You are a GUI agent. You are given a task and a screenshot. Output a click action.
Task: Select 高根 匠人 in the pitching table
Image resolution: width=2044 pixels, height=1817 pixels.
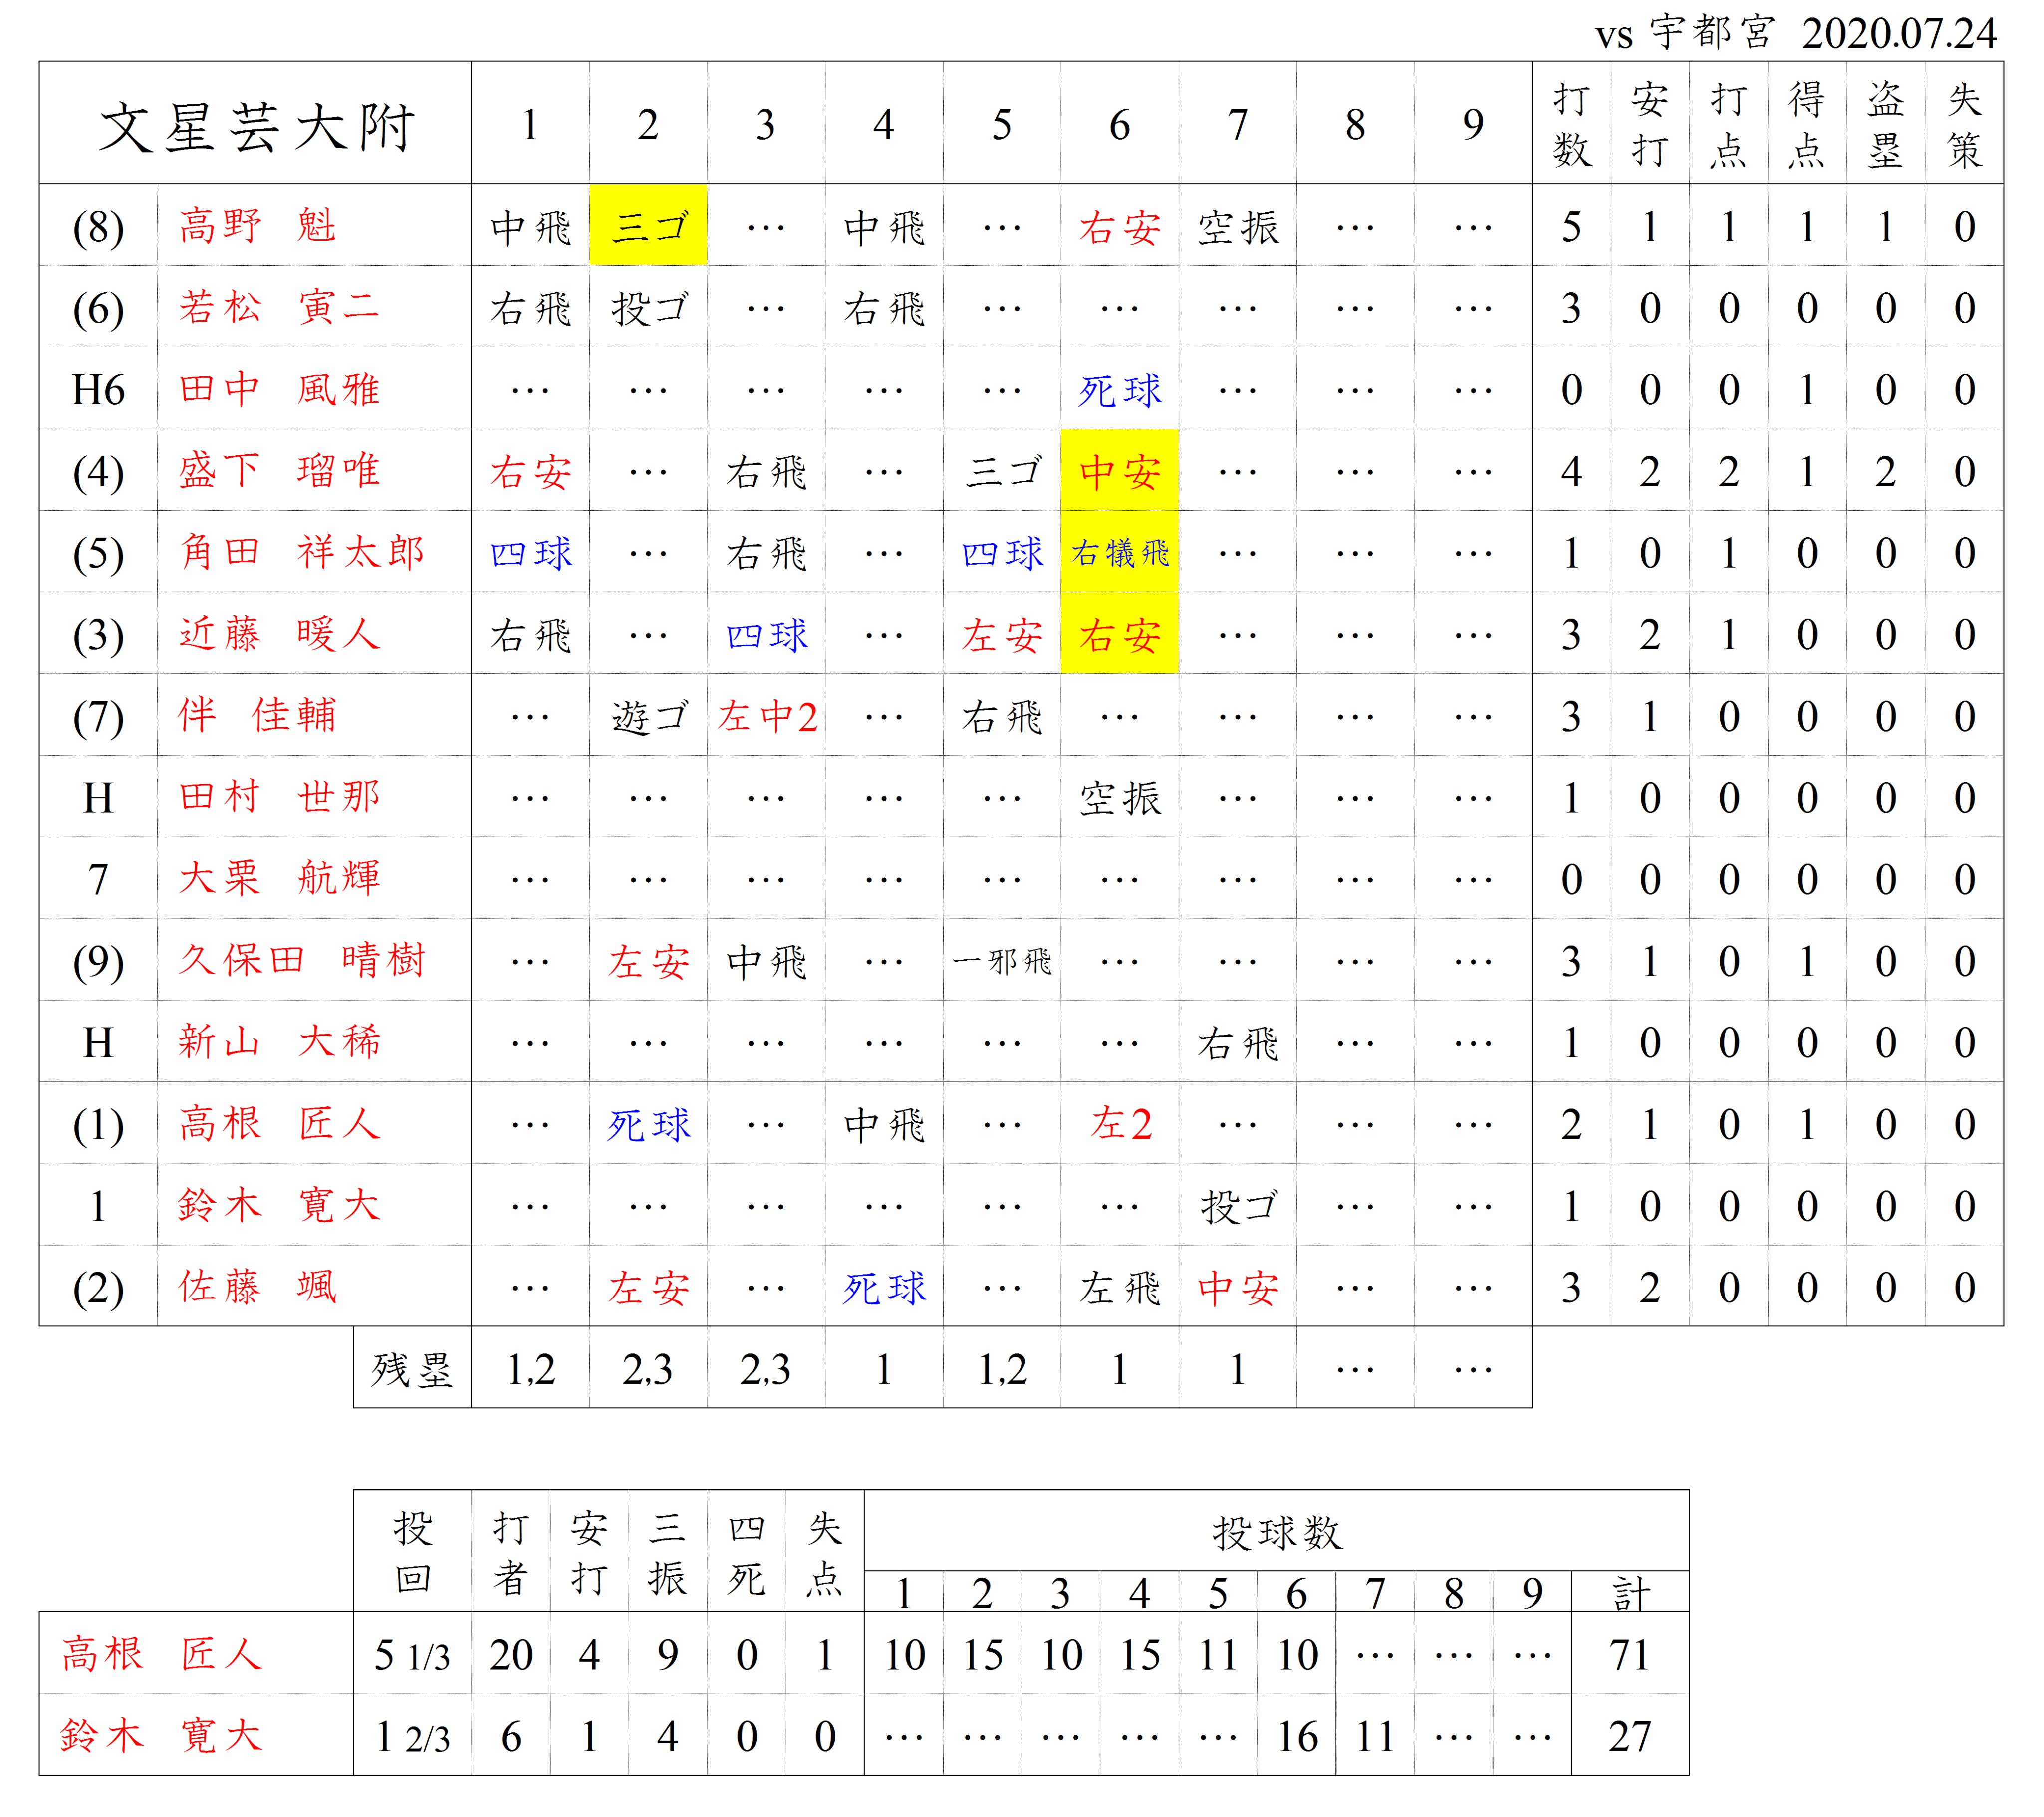(161, 1654)
